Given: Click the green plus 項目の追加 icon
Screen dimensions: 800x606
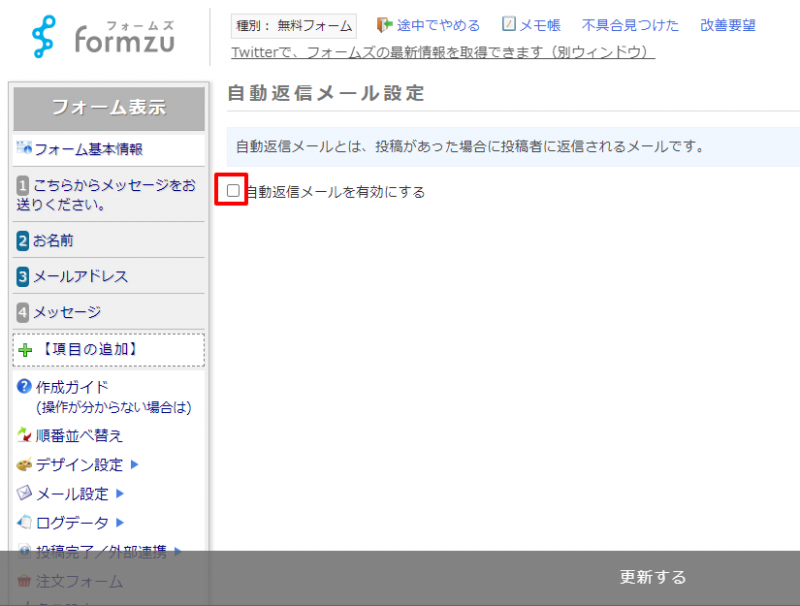Looking at the screenshot, I should pyautogui.click(x=26, y=350).
